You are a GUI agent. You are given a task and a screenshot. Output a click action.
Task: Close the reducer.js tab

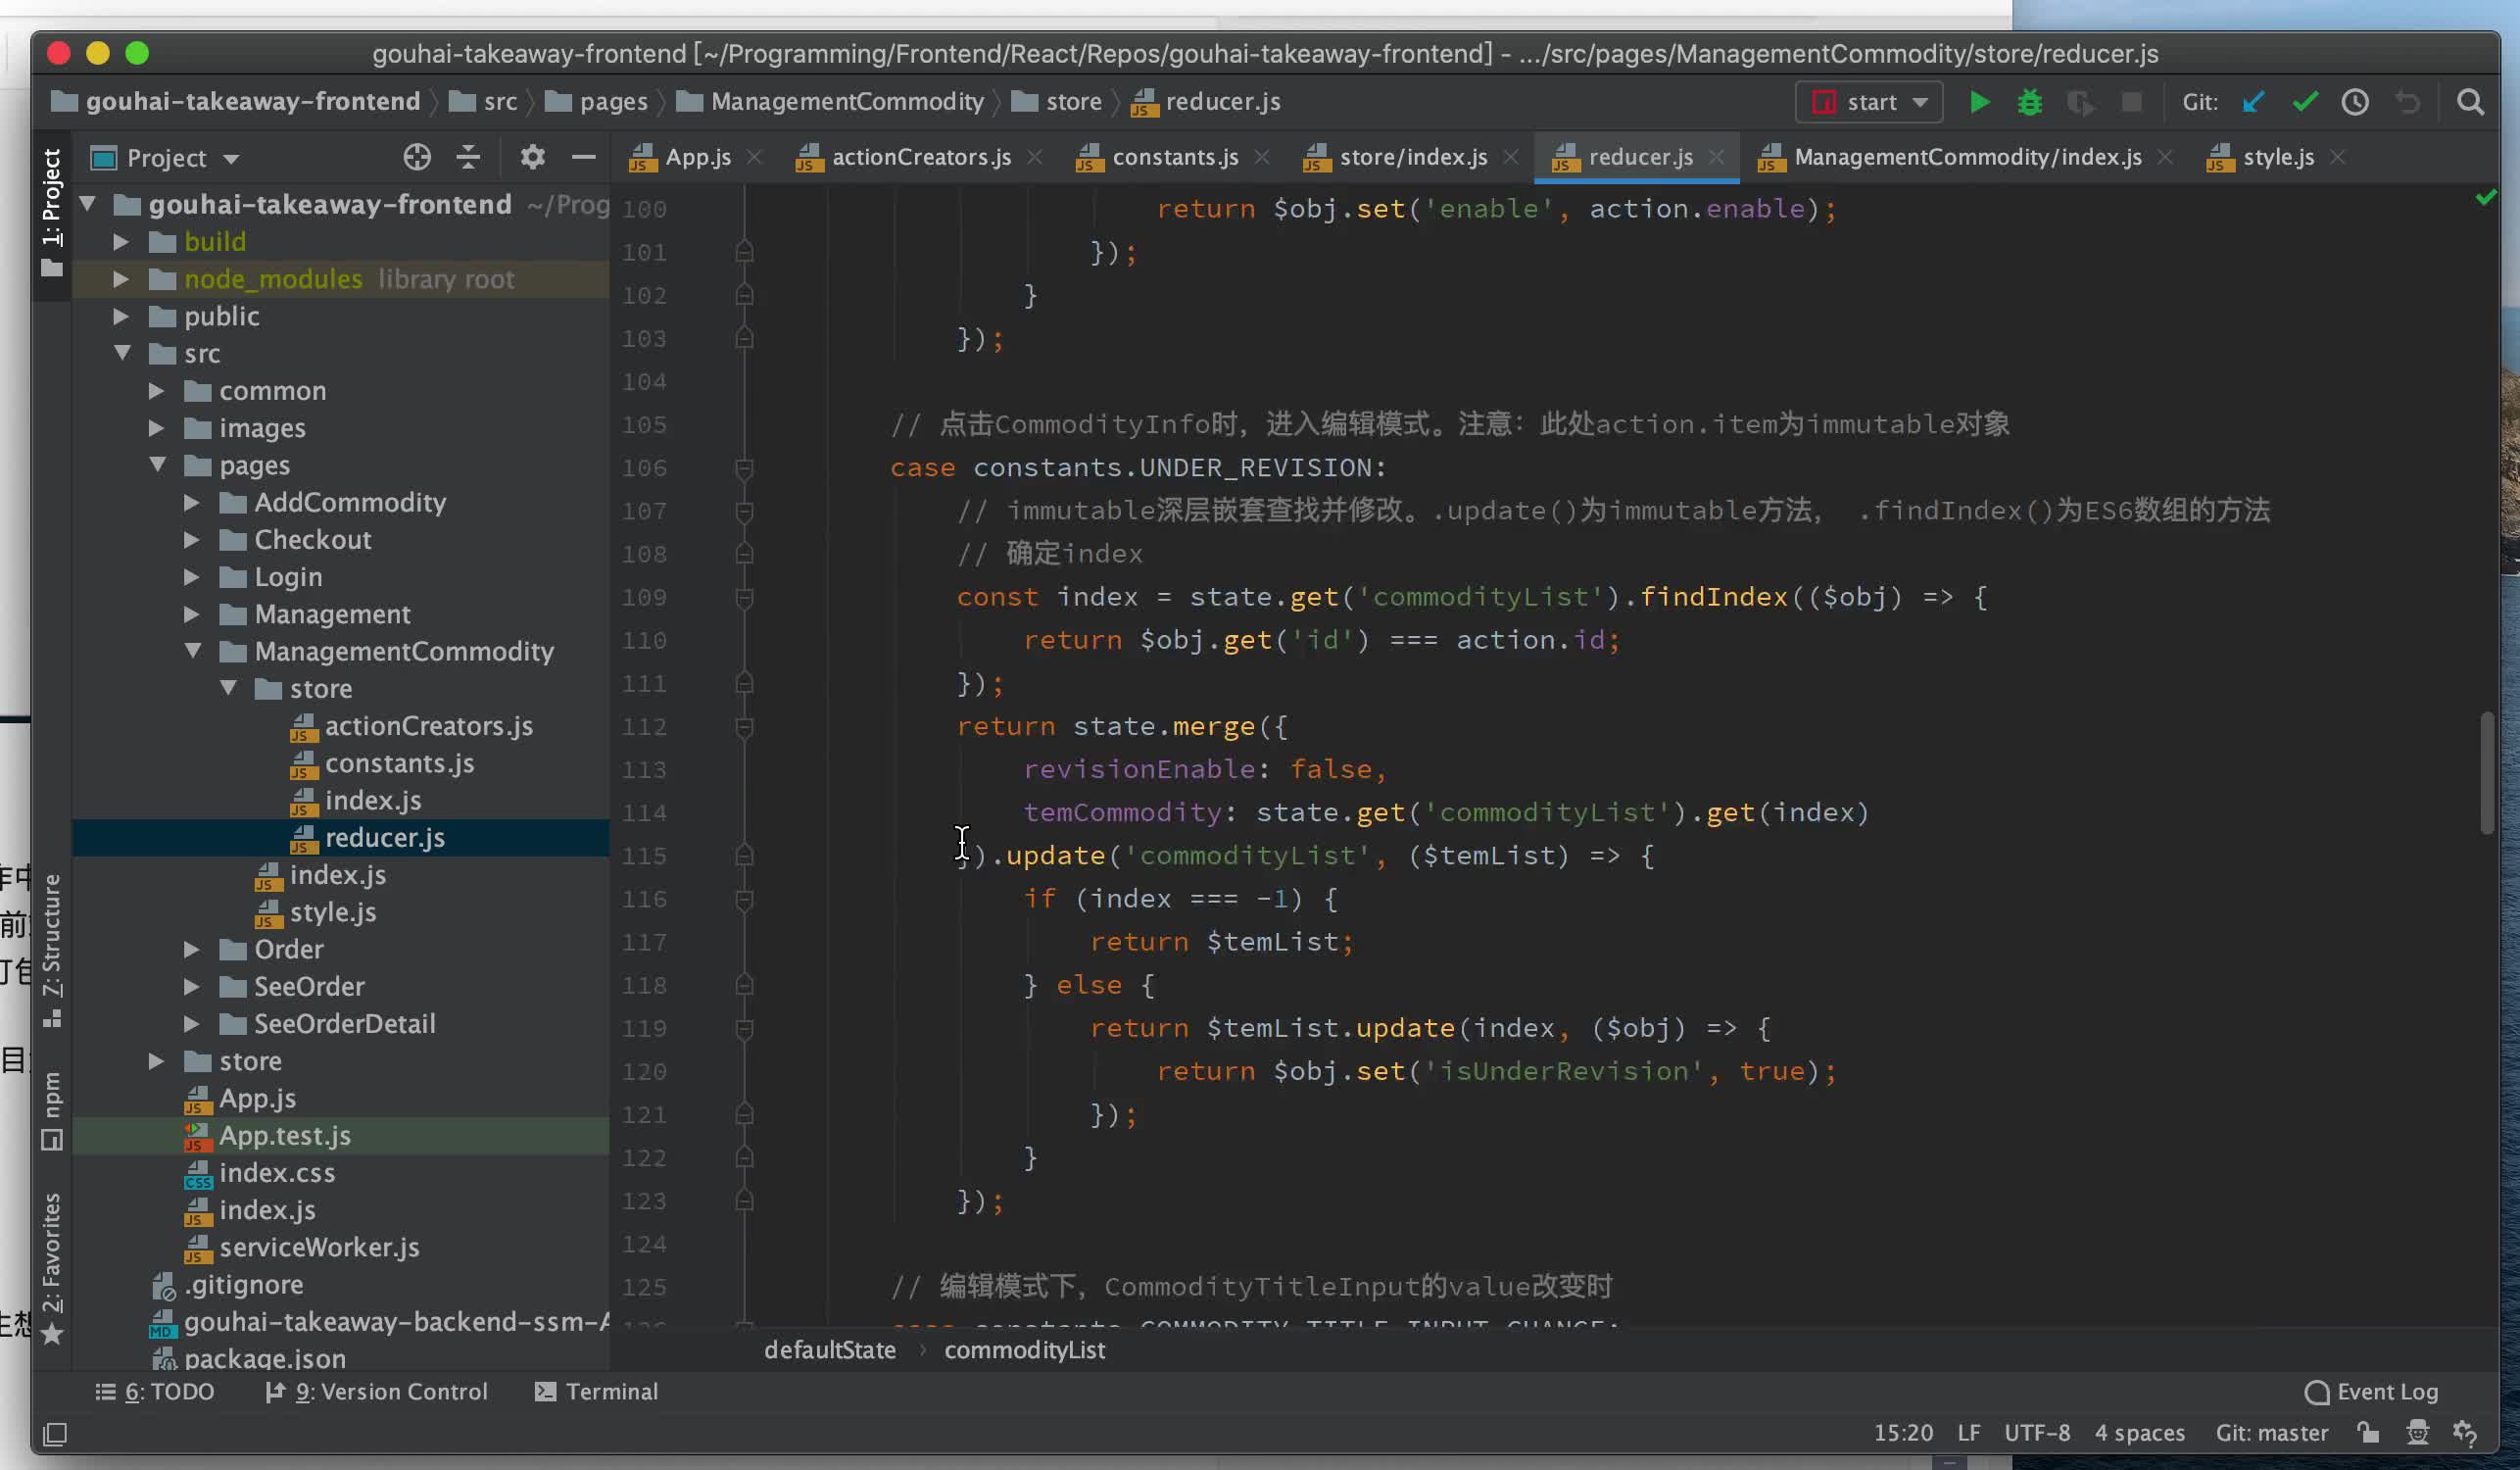pos(1716,157)
